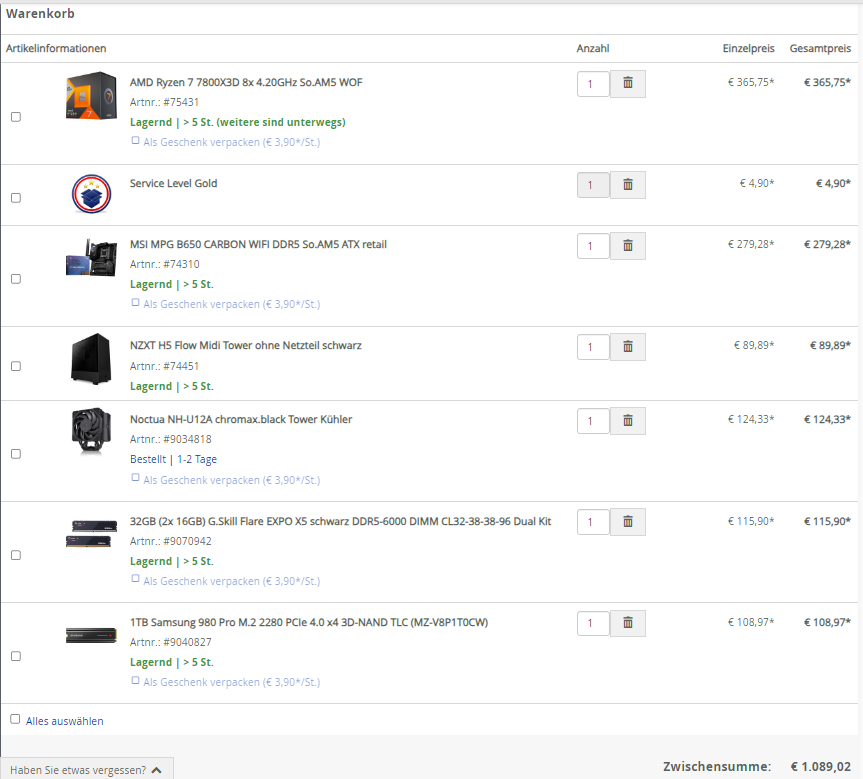Remove Service Level Gold via trash icon
The height and width of the screenshot is (779, 863).
627,185
